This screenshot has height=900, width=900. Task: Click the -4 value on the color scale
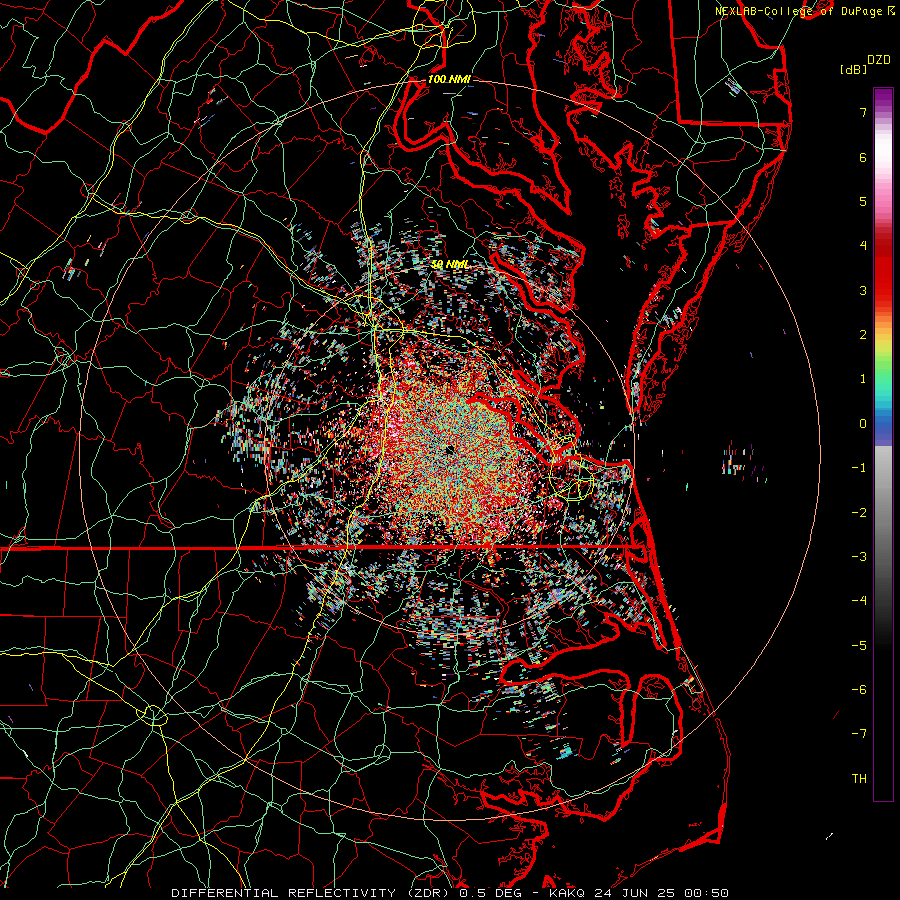pyautogui.click(x=859, y=601)
